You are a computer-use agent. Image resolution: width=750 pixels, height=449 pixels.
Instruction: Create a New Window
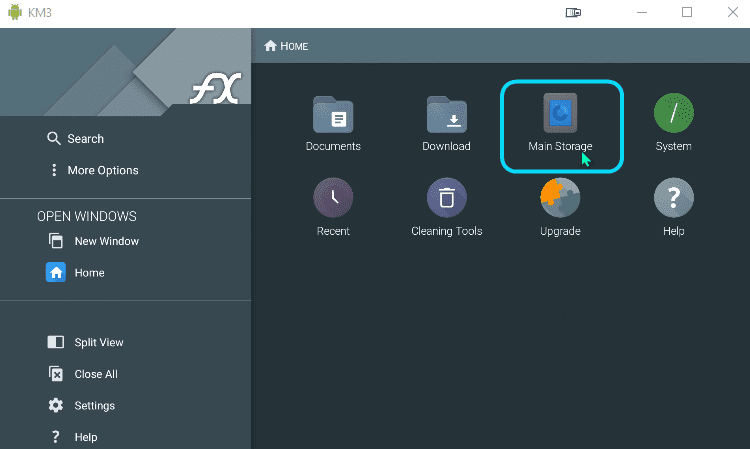click(x=93, y=241)
